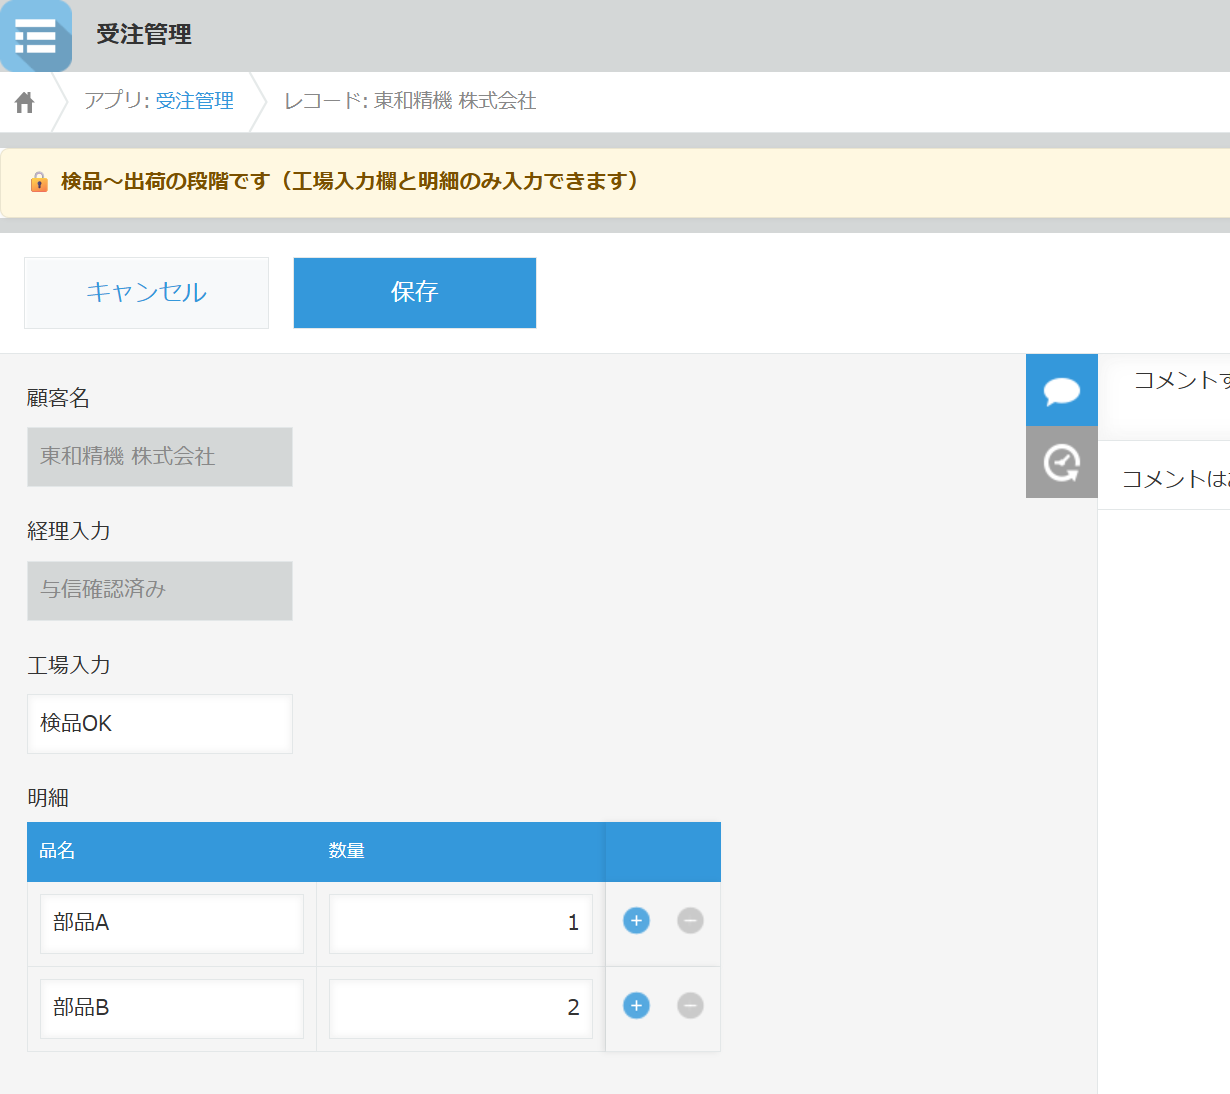Click the 経理入力 field label
1230x1094 pixels.
[x=69, y=531]
